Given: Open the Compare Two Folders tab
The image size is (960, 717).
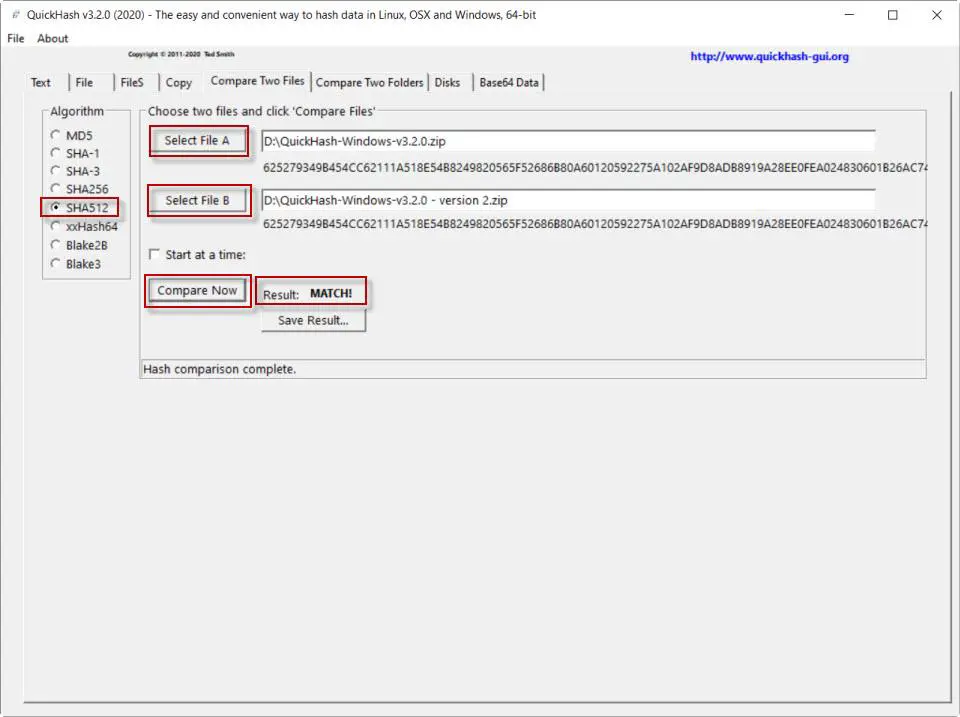Looking at the screenshot, I should (369, 83).
